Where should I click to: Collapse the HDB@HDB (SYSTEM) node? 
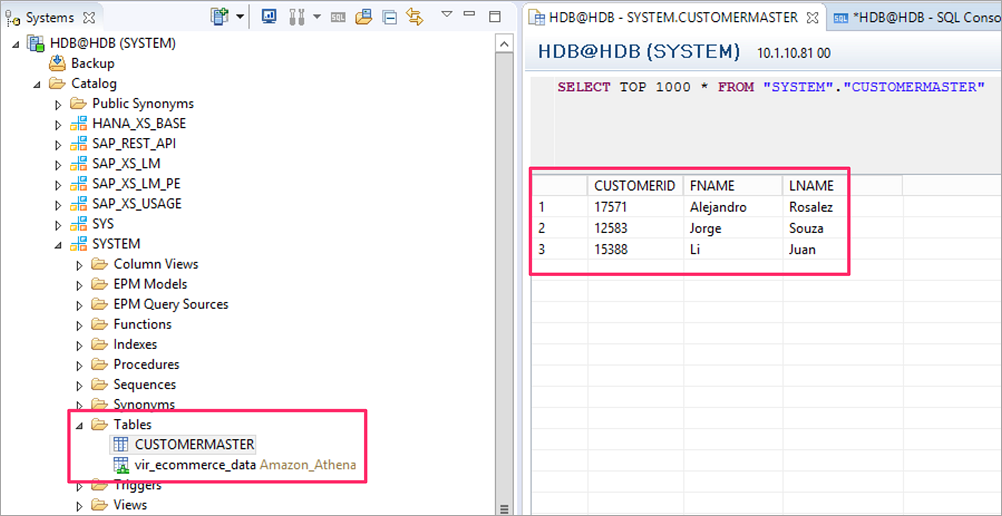click(15, 44)
